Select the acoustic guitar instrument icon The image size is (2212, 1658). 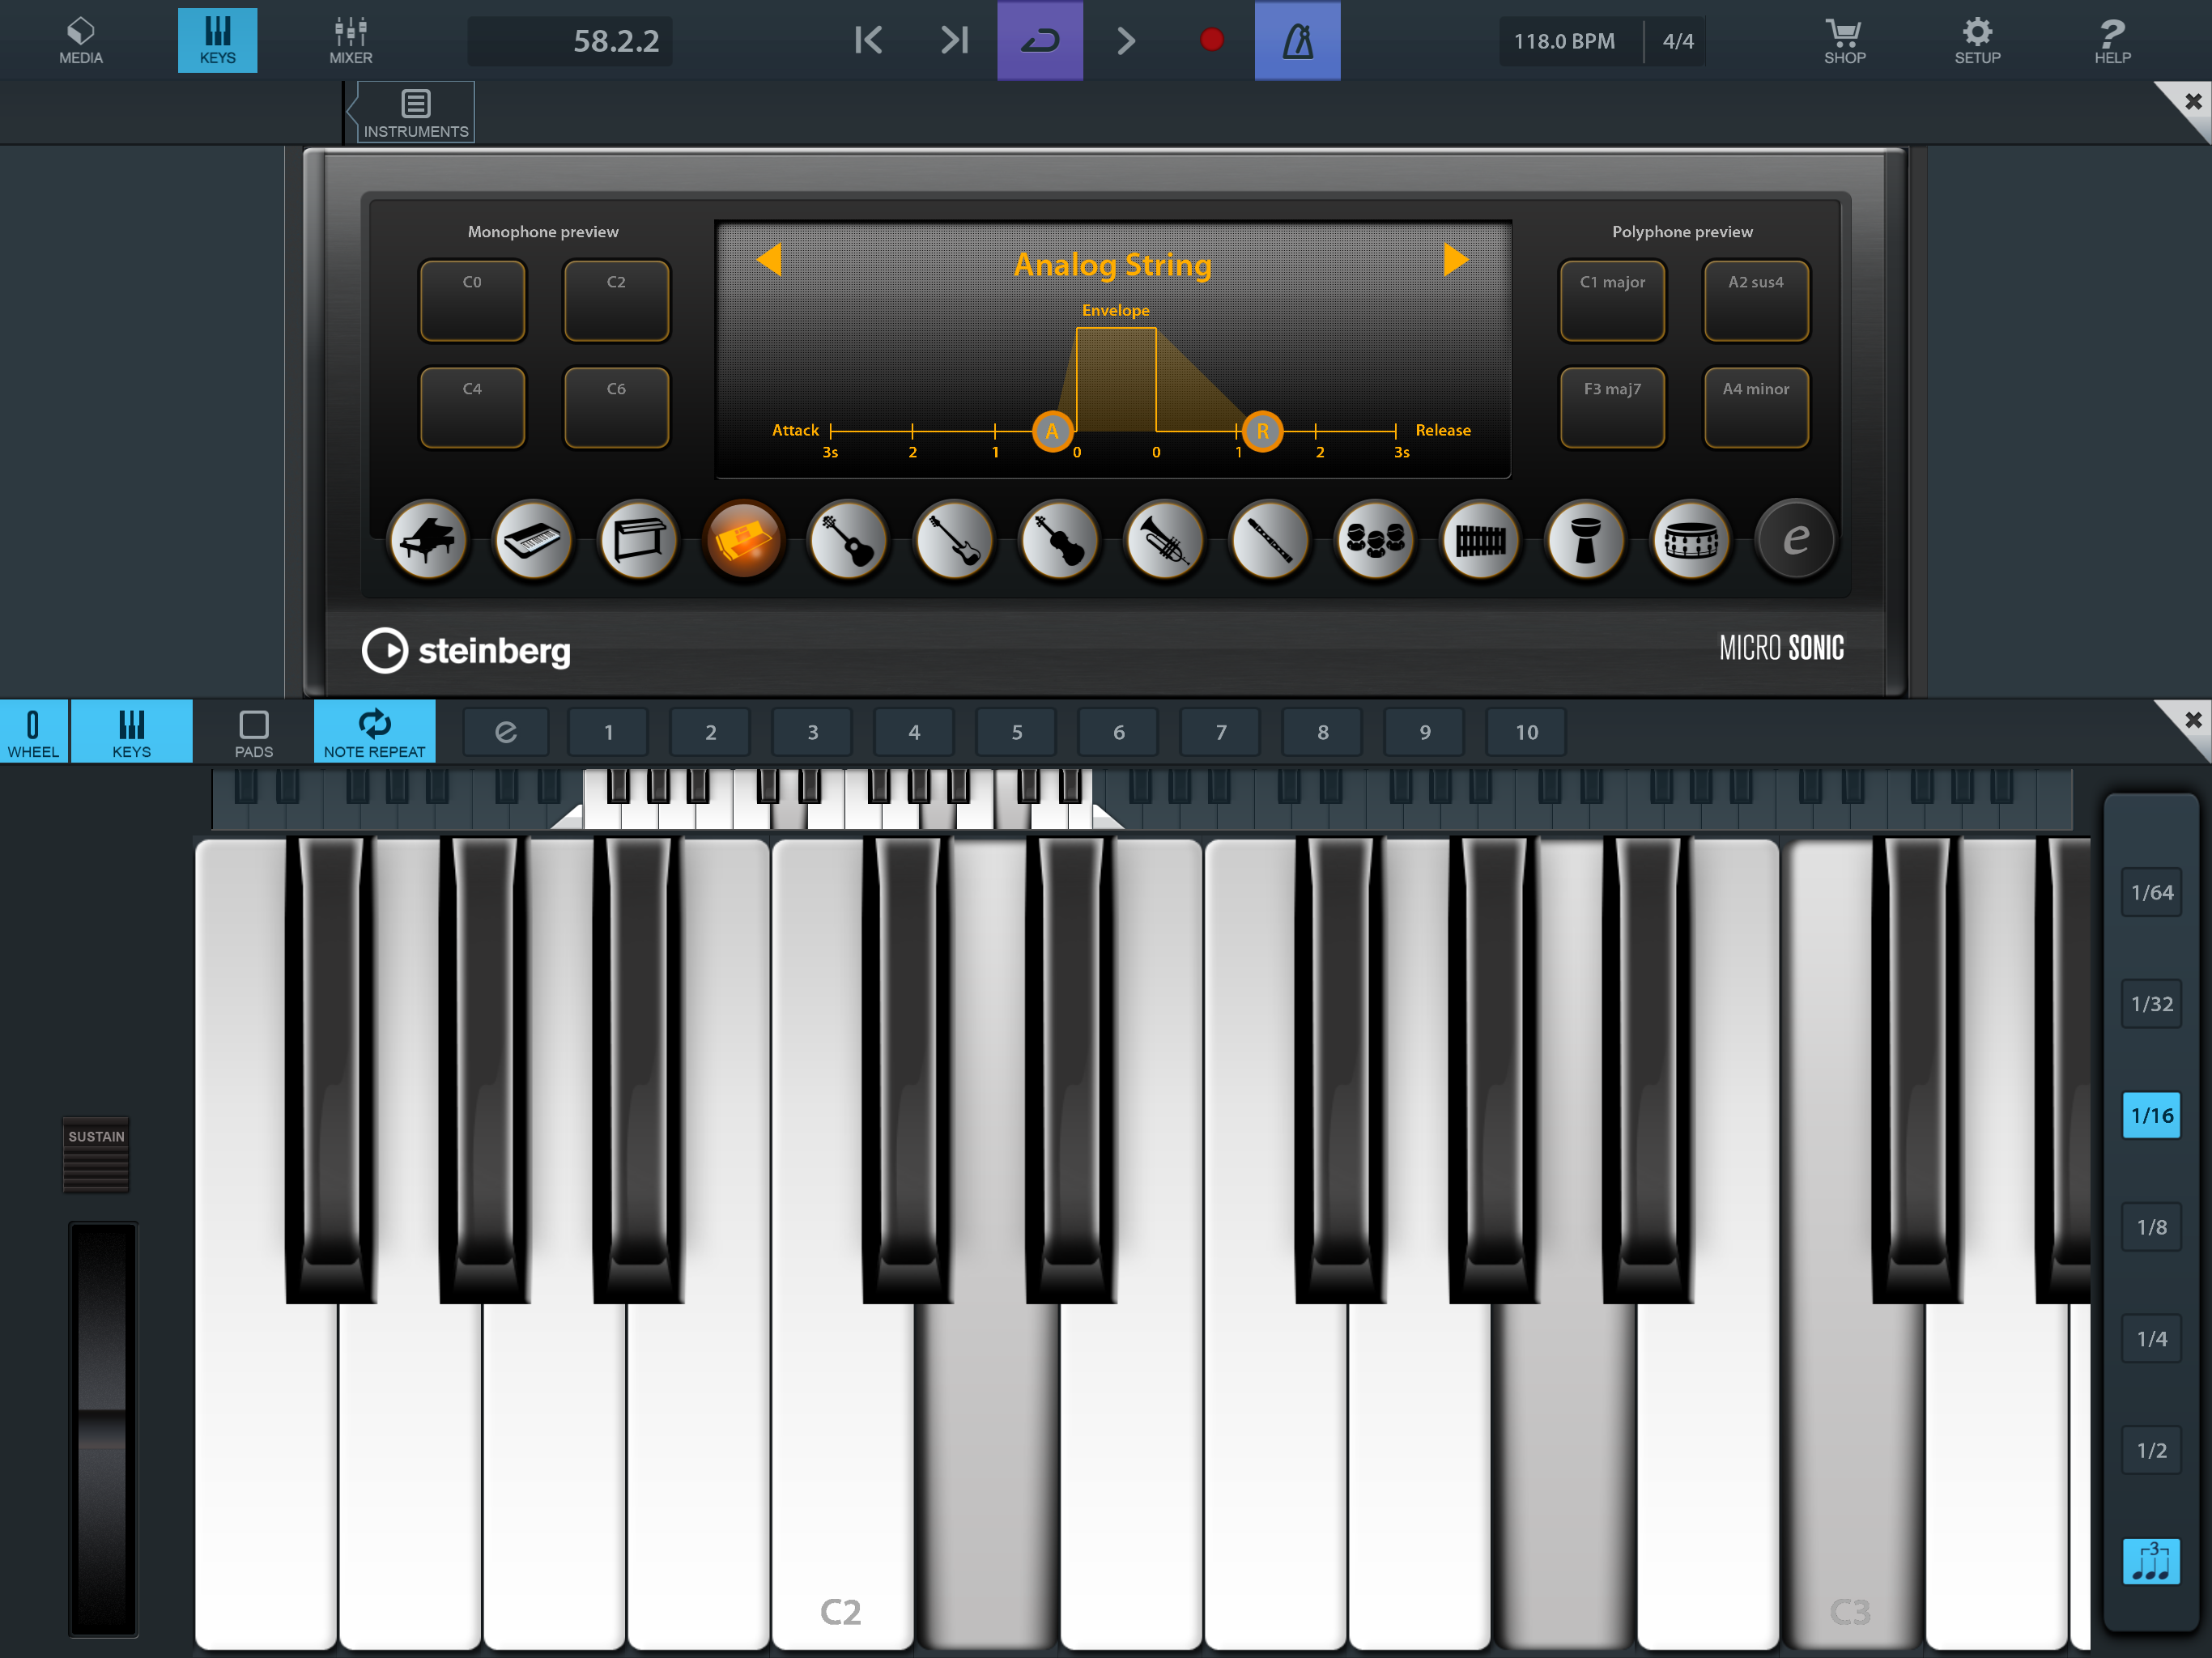(x=848, y=541)
